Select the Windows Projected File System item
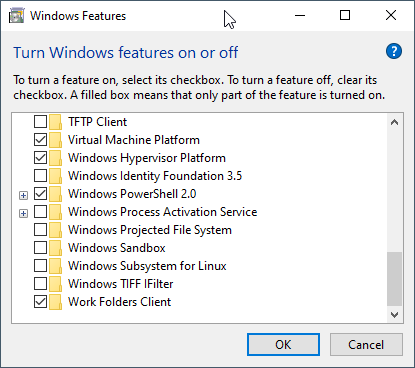This screenshot has height=368, width=415. 150,230
